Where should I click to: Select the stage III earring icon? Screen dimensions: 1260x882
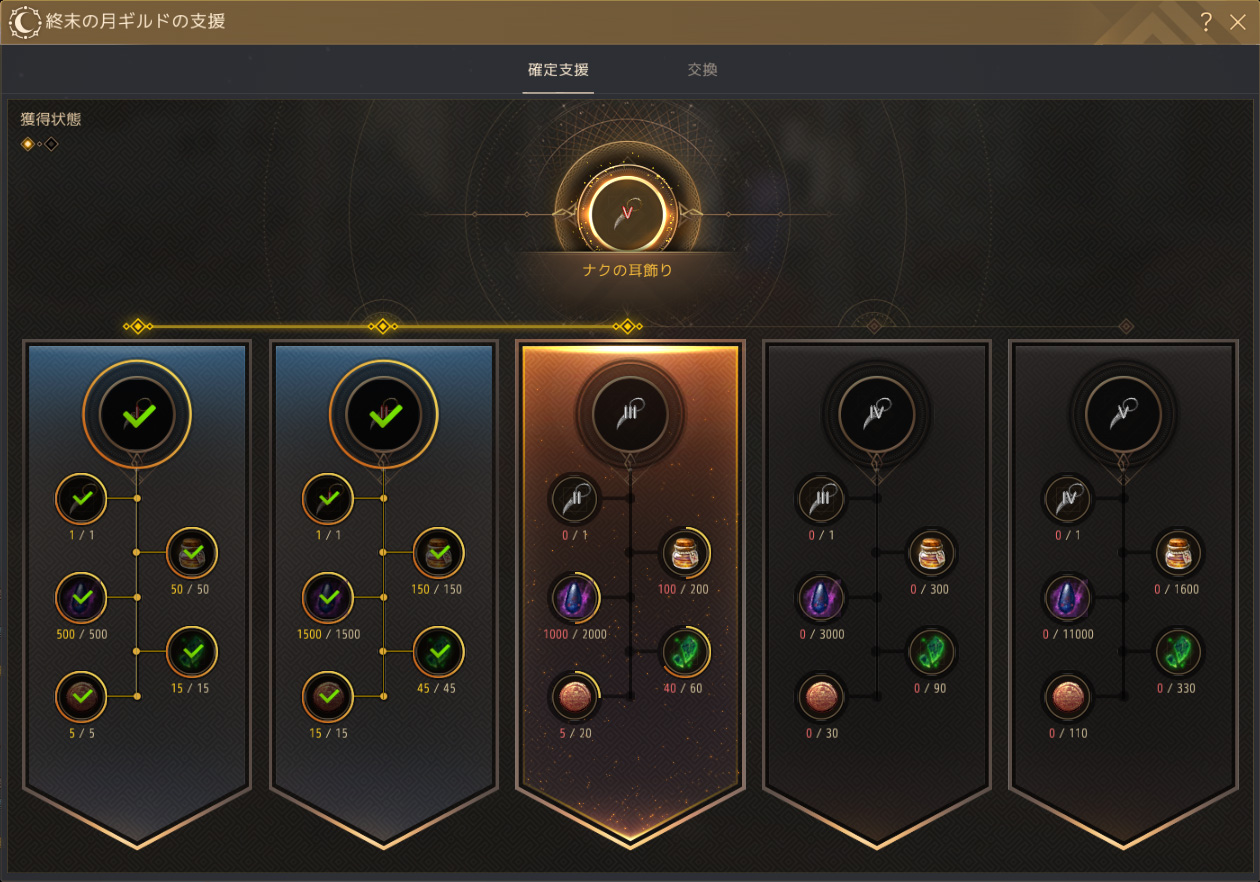point(630,413)
